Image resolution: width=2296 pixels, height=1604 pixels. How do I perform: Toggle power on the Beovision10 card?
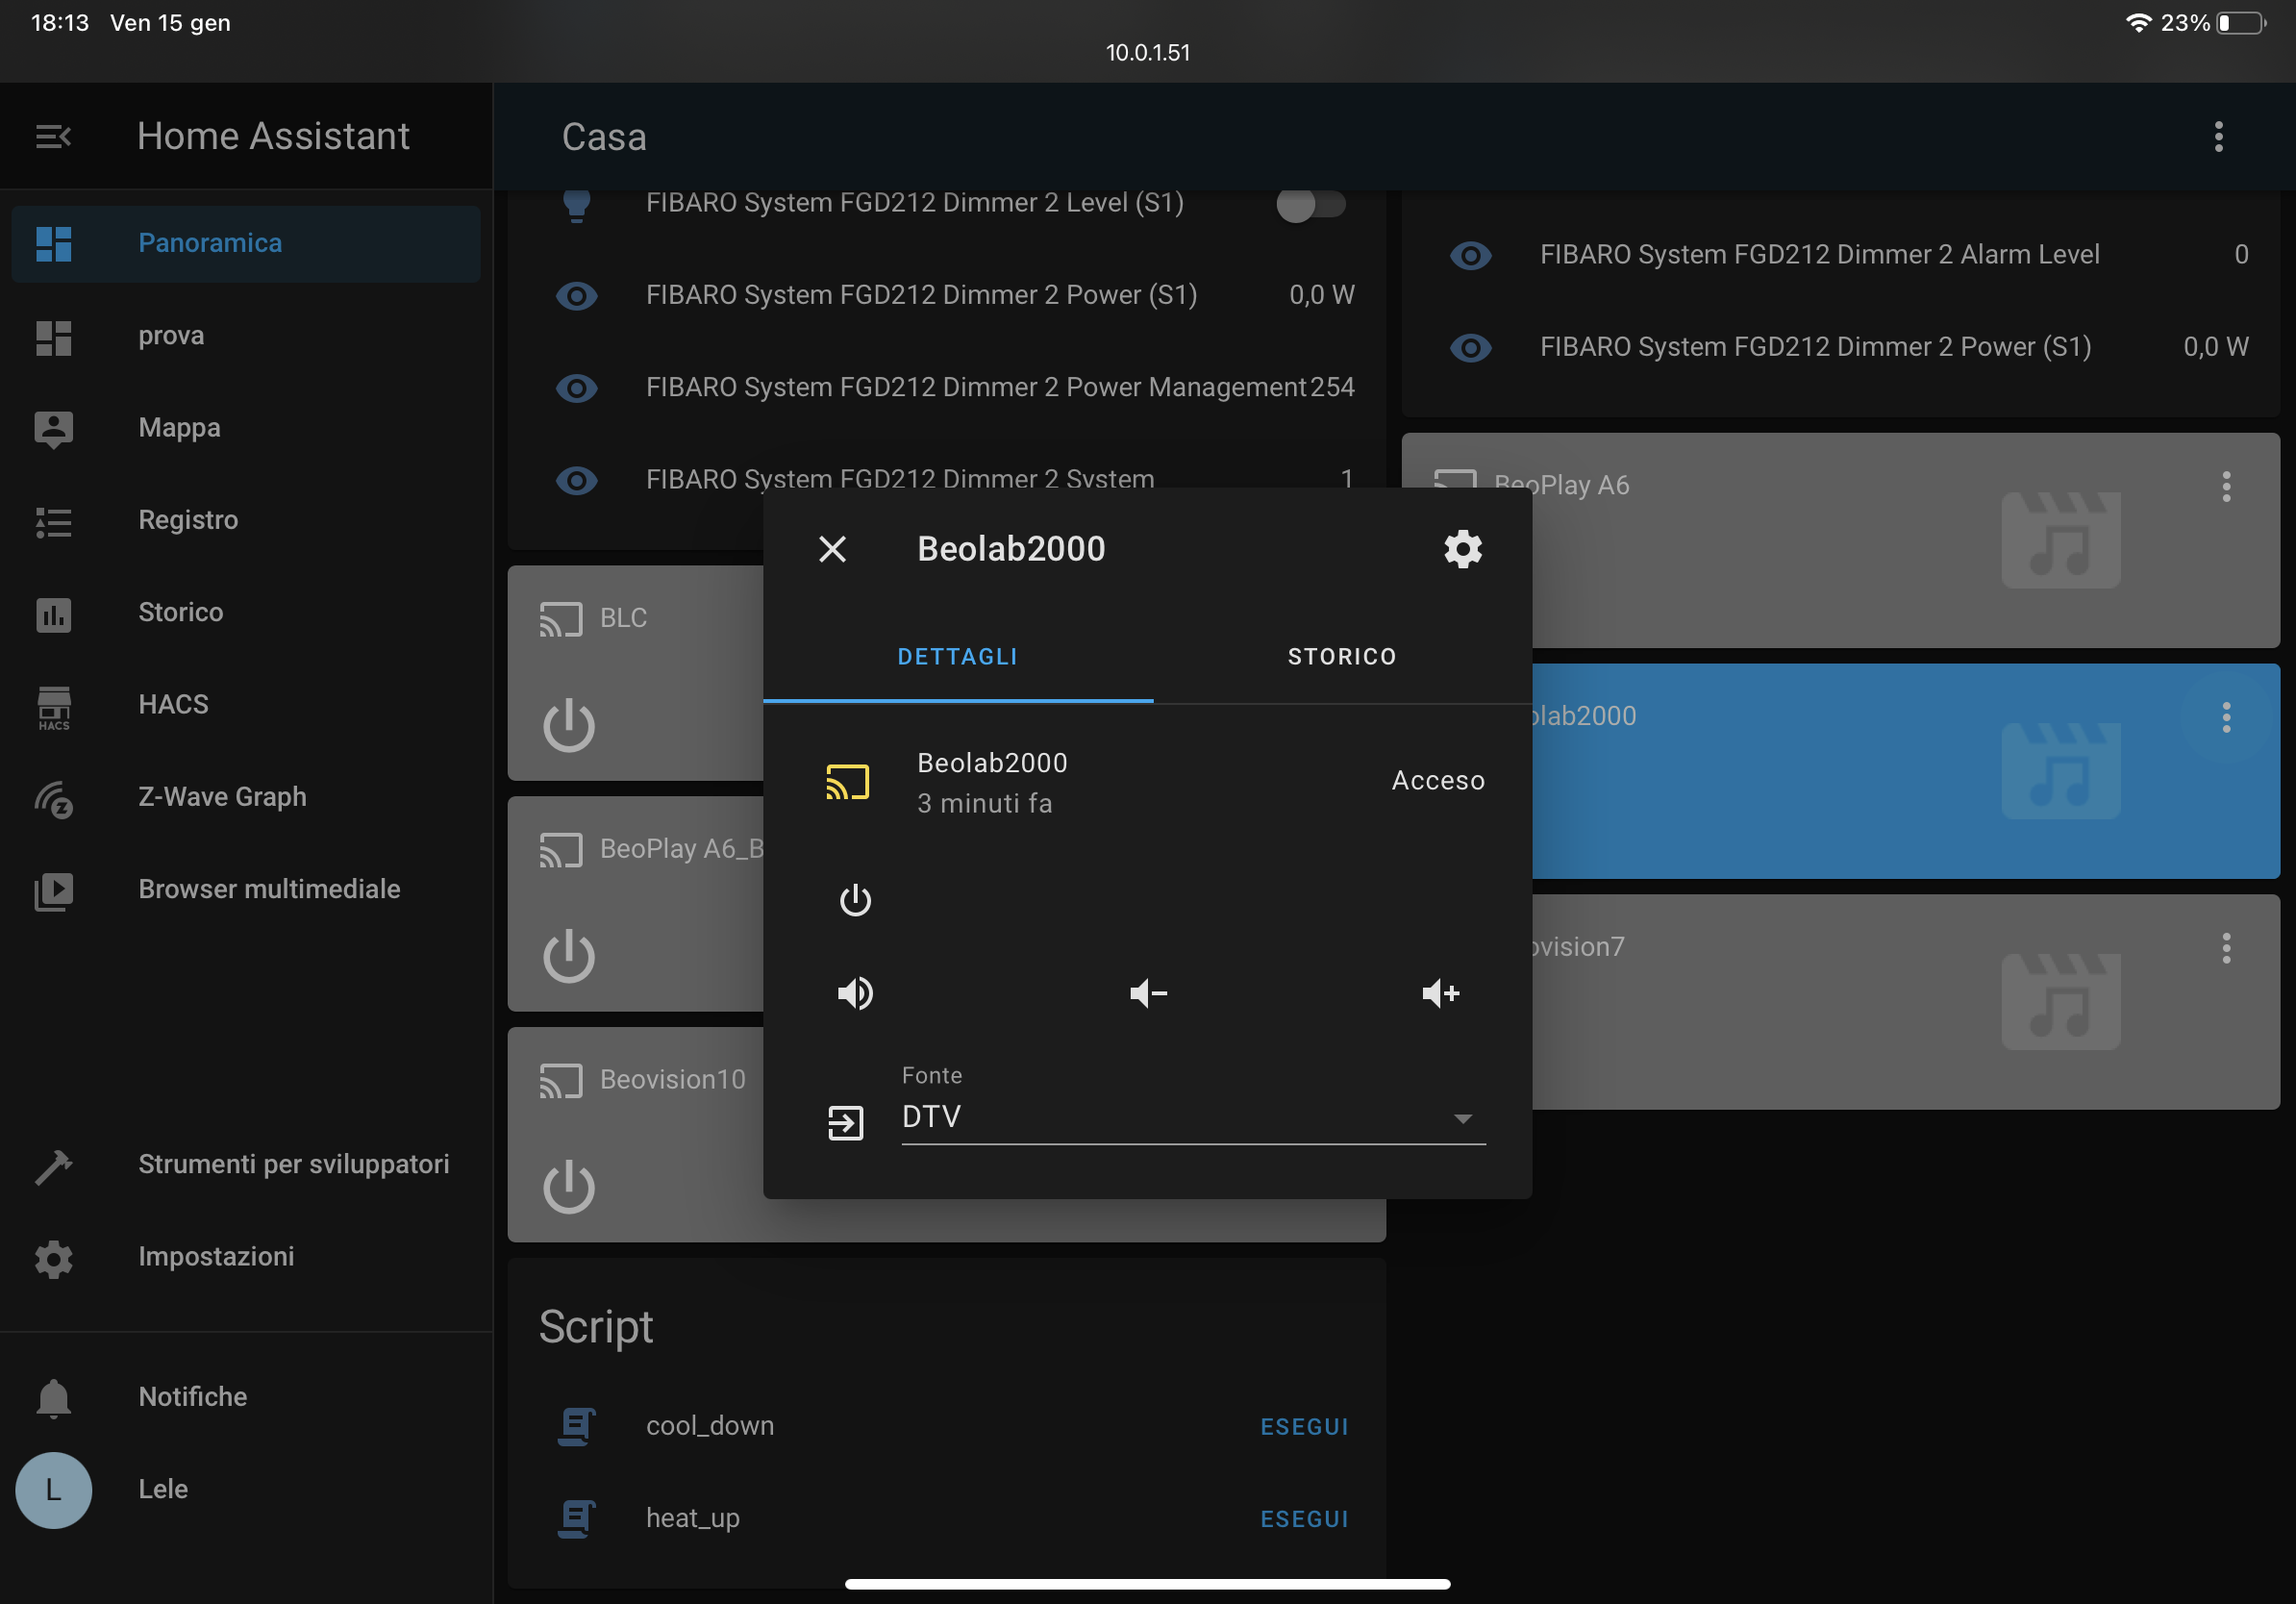[x=569, y=1188]
